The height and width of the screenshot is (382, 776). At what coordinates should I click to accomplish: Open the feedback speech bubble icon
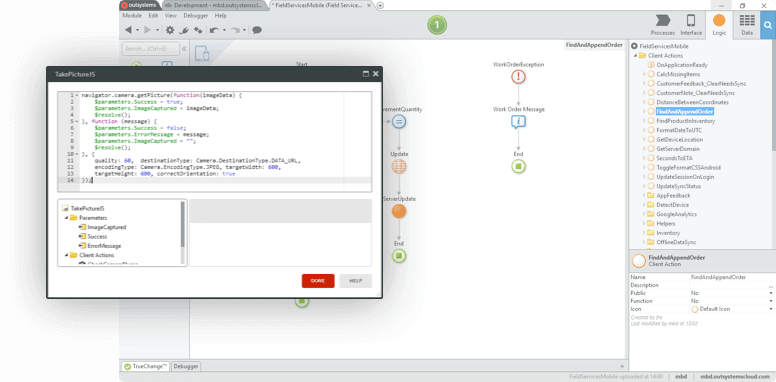tap(257, 30)
